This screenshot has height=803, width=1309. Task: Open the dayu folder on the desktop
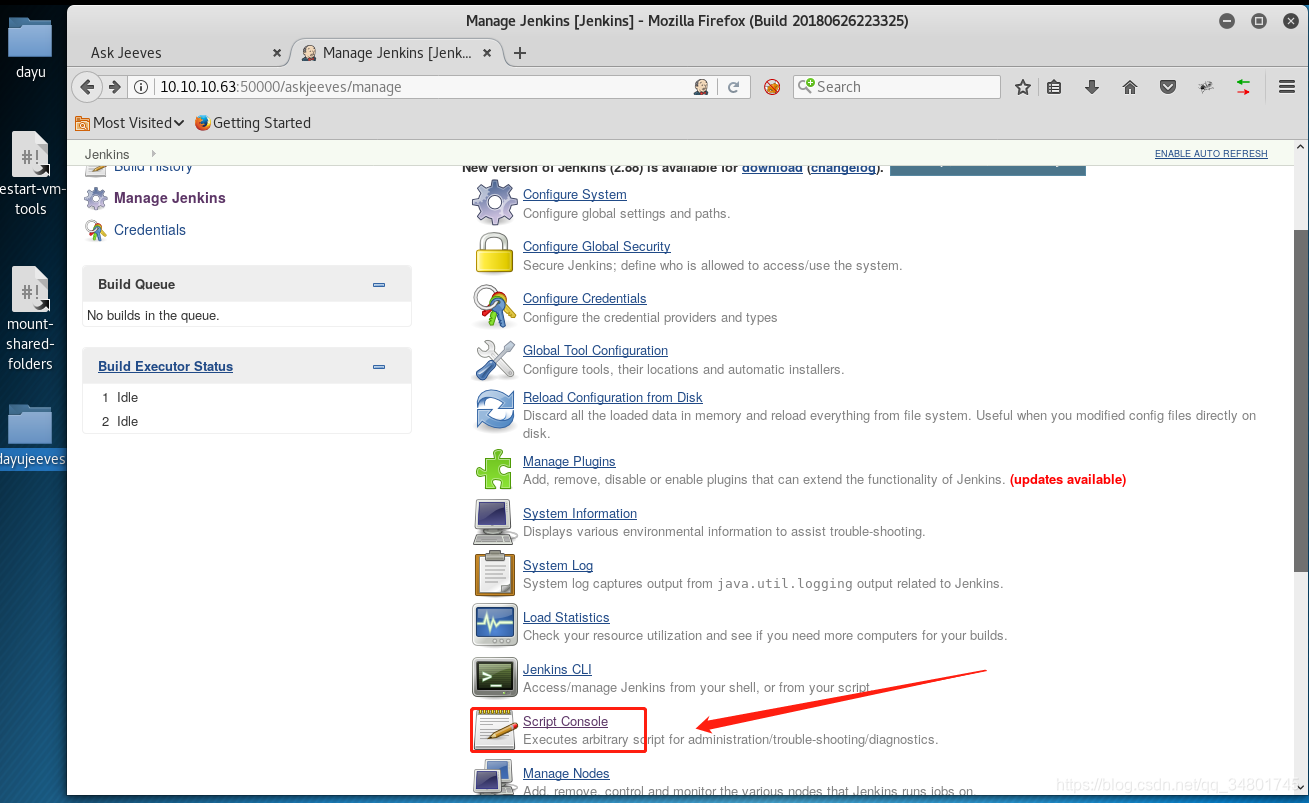30,48
